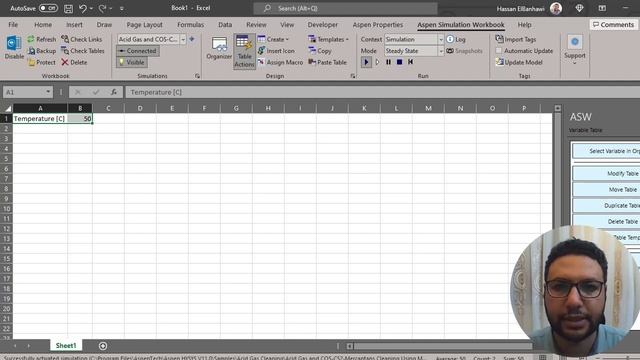Click Move Table in ASW pane
Screen dimensions: 640x360
pos(607,189)
